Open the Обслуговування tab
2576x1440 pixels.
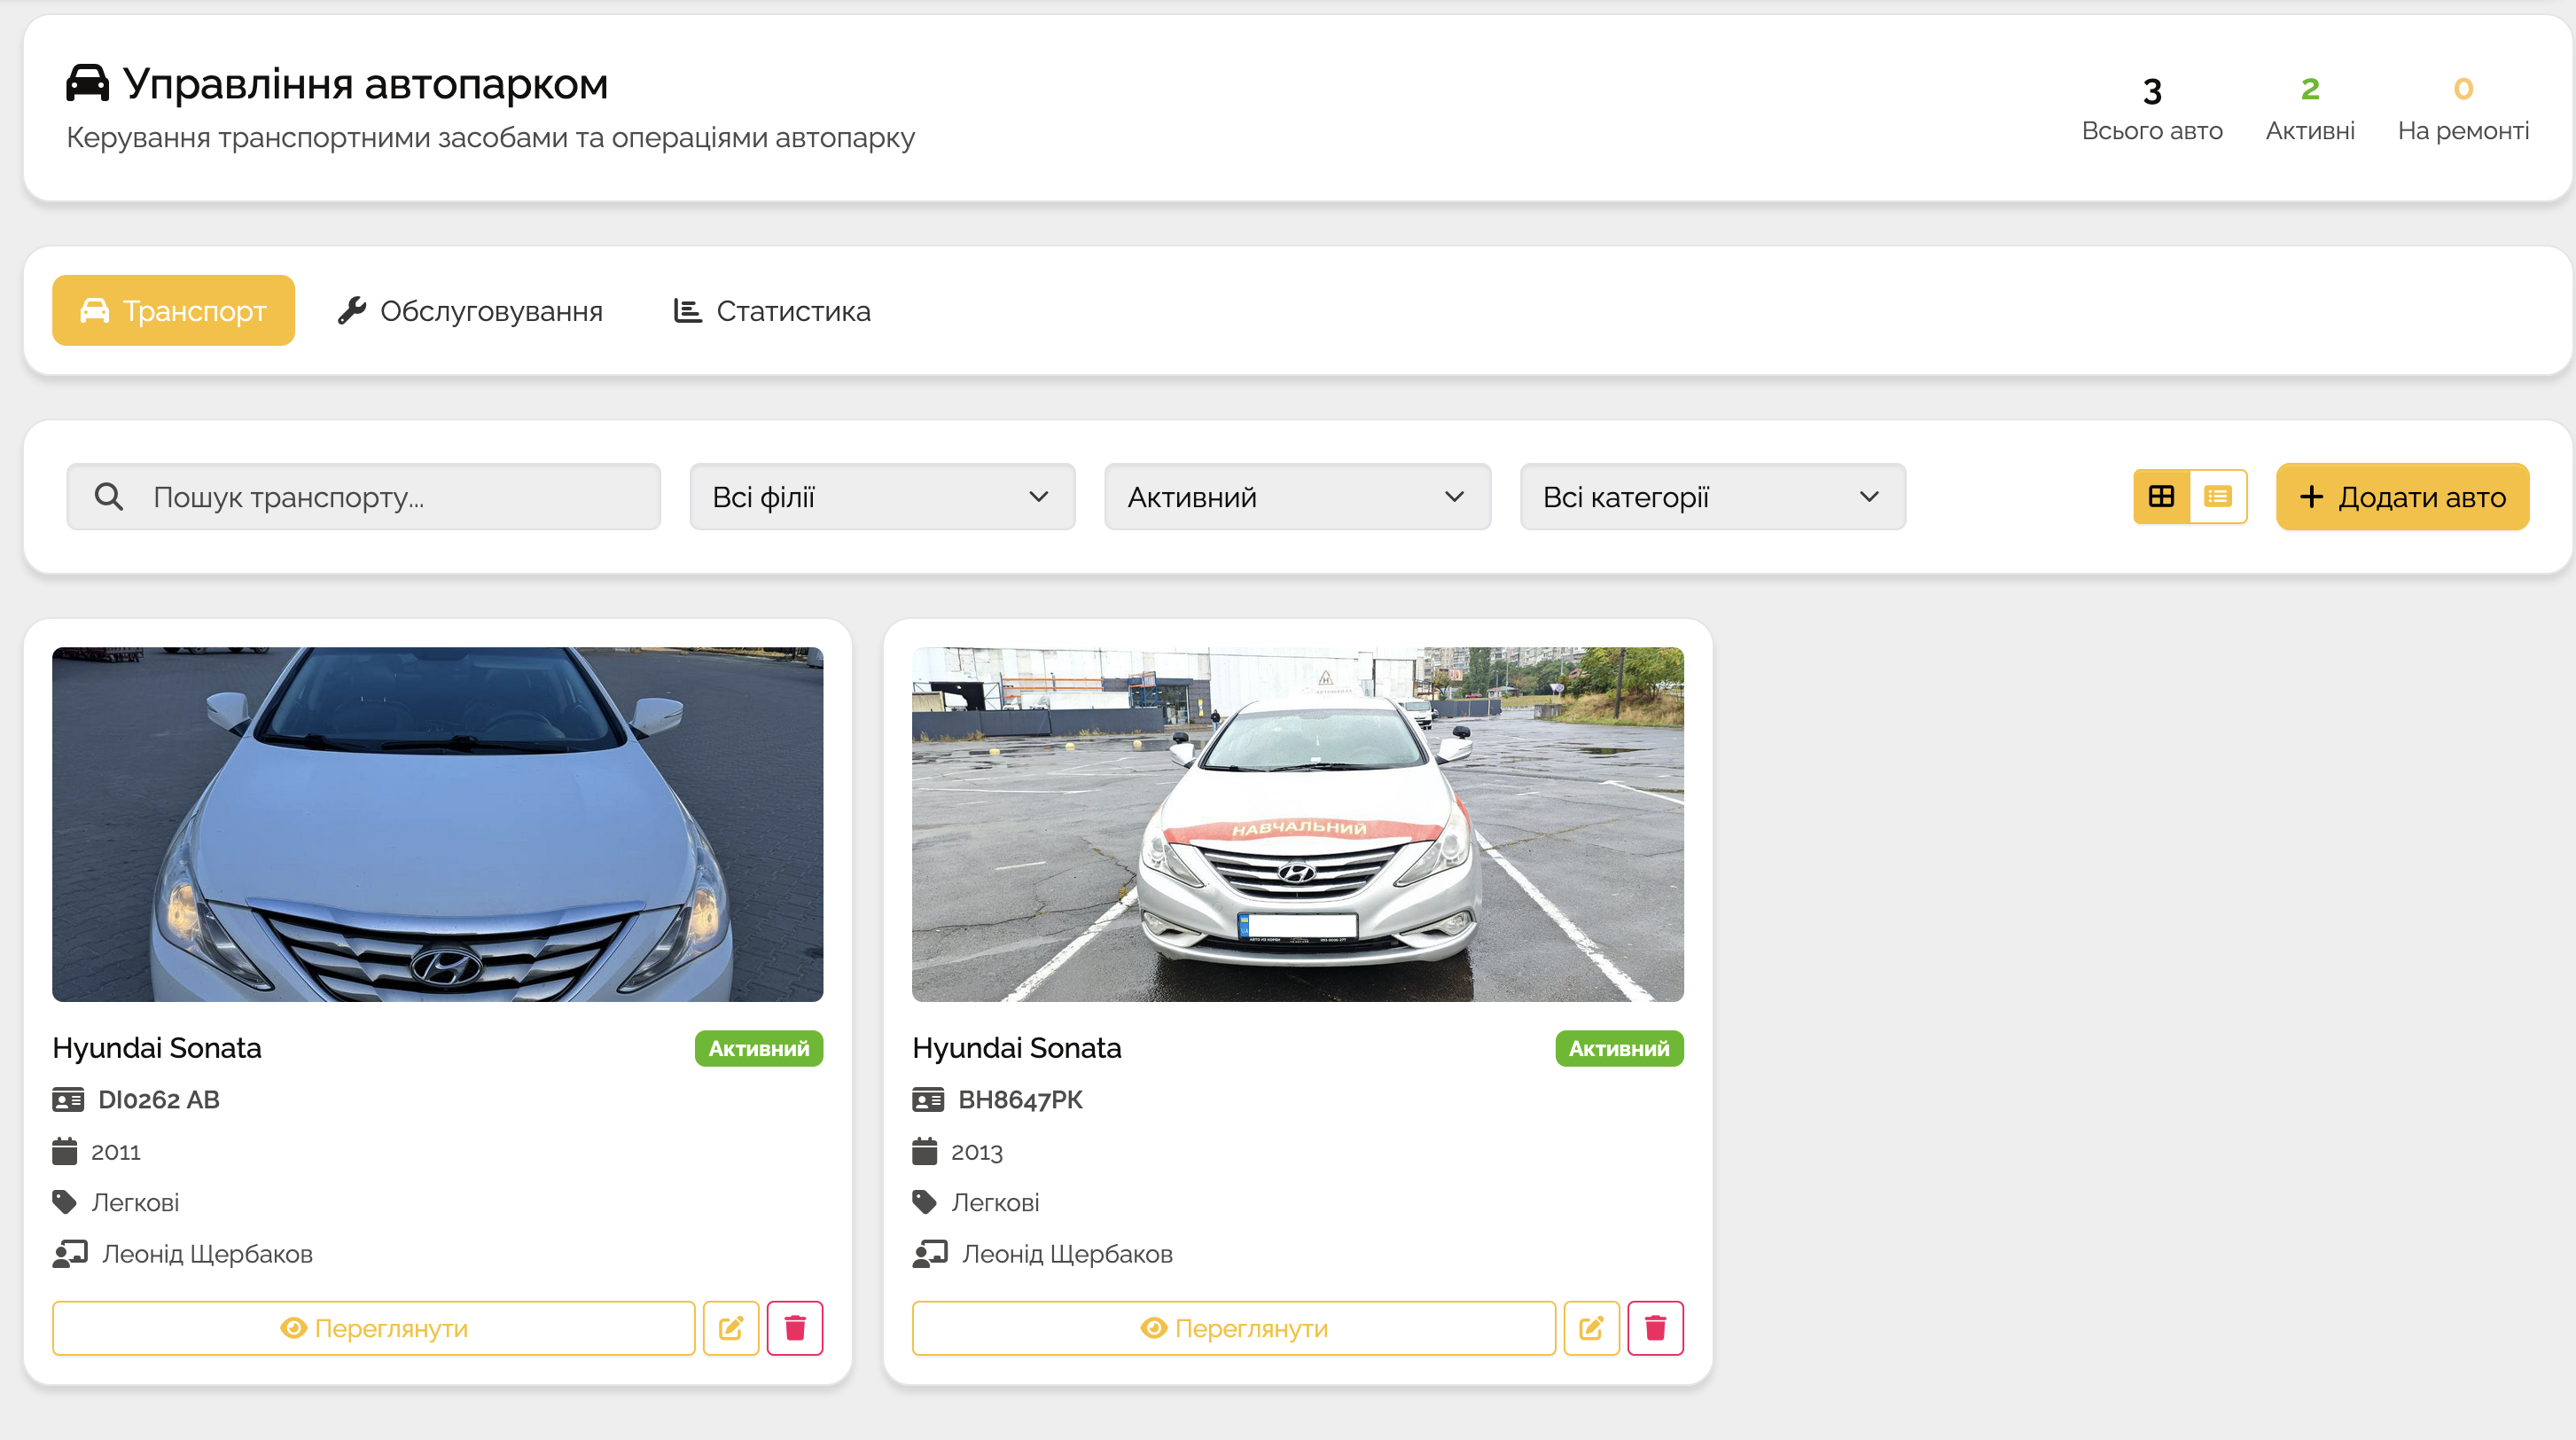coord(470,311)
